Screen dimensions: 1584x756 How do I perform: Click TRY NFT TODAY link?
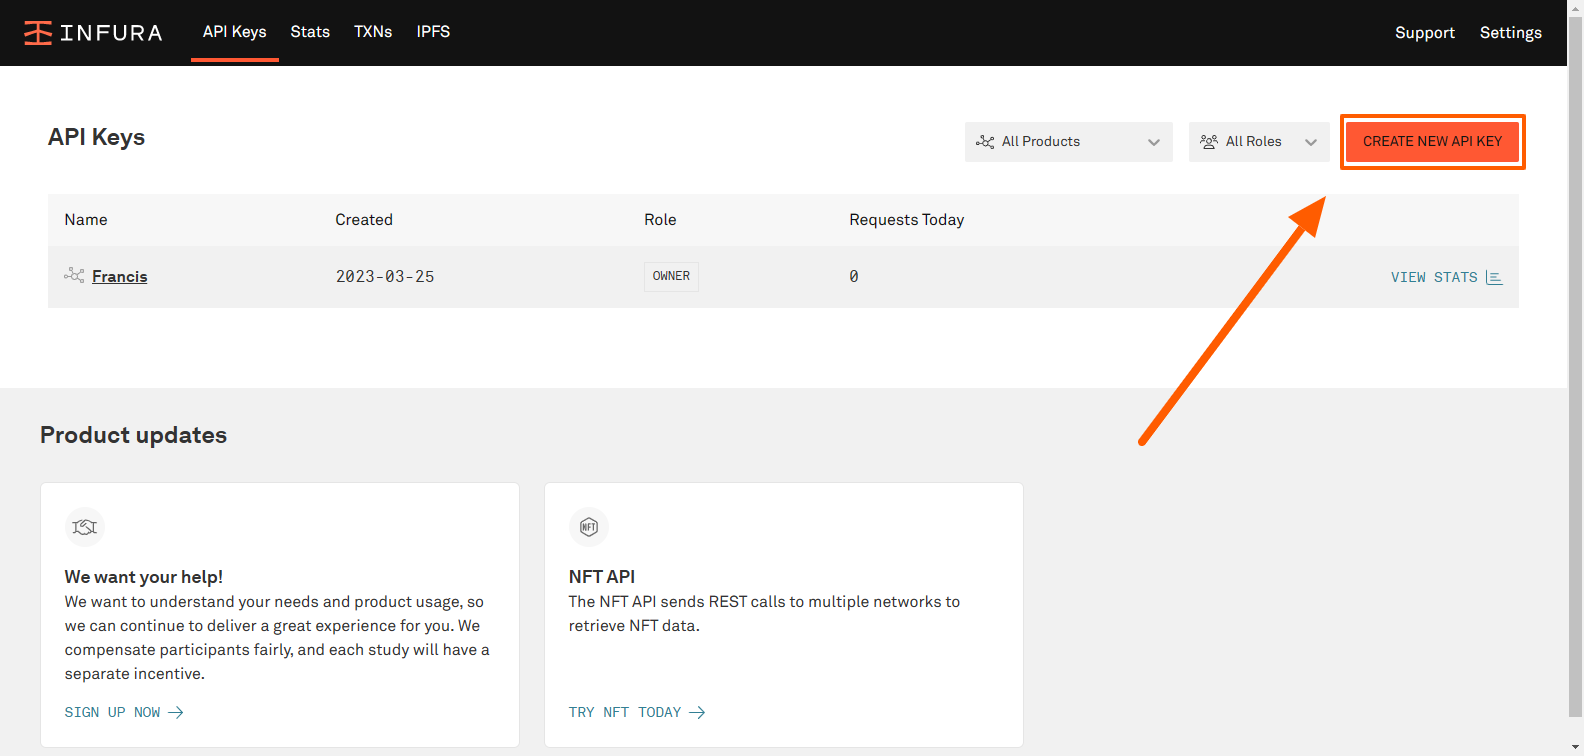pos(637,712)
